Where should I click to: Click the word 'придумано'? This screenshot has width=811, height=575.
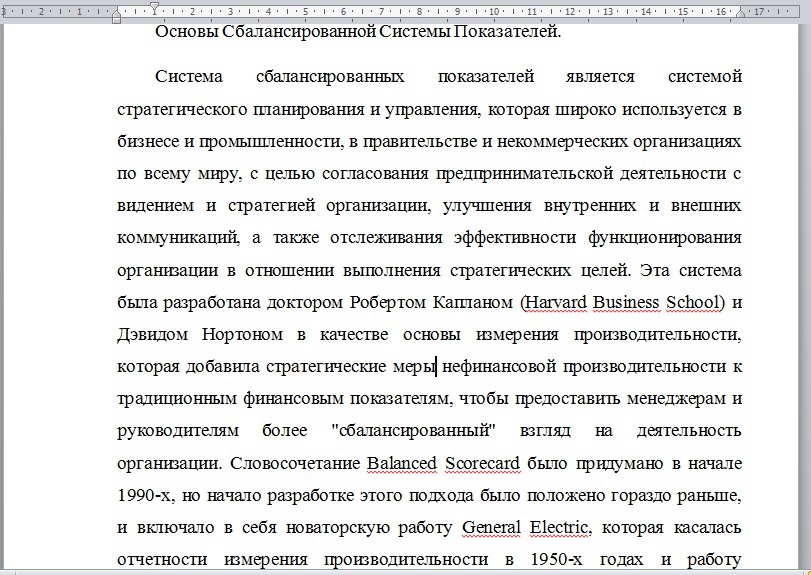tap(620, 463)
